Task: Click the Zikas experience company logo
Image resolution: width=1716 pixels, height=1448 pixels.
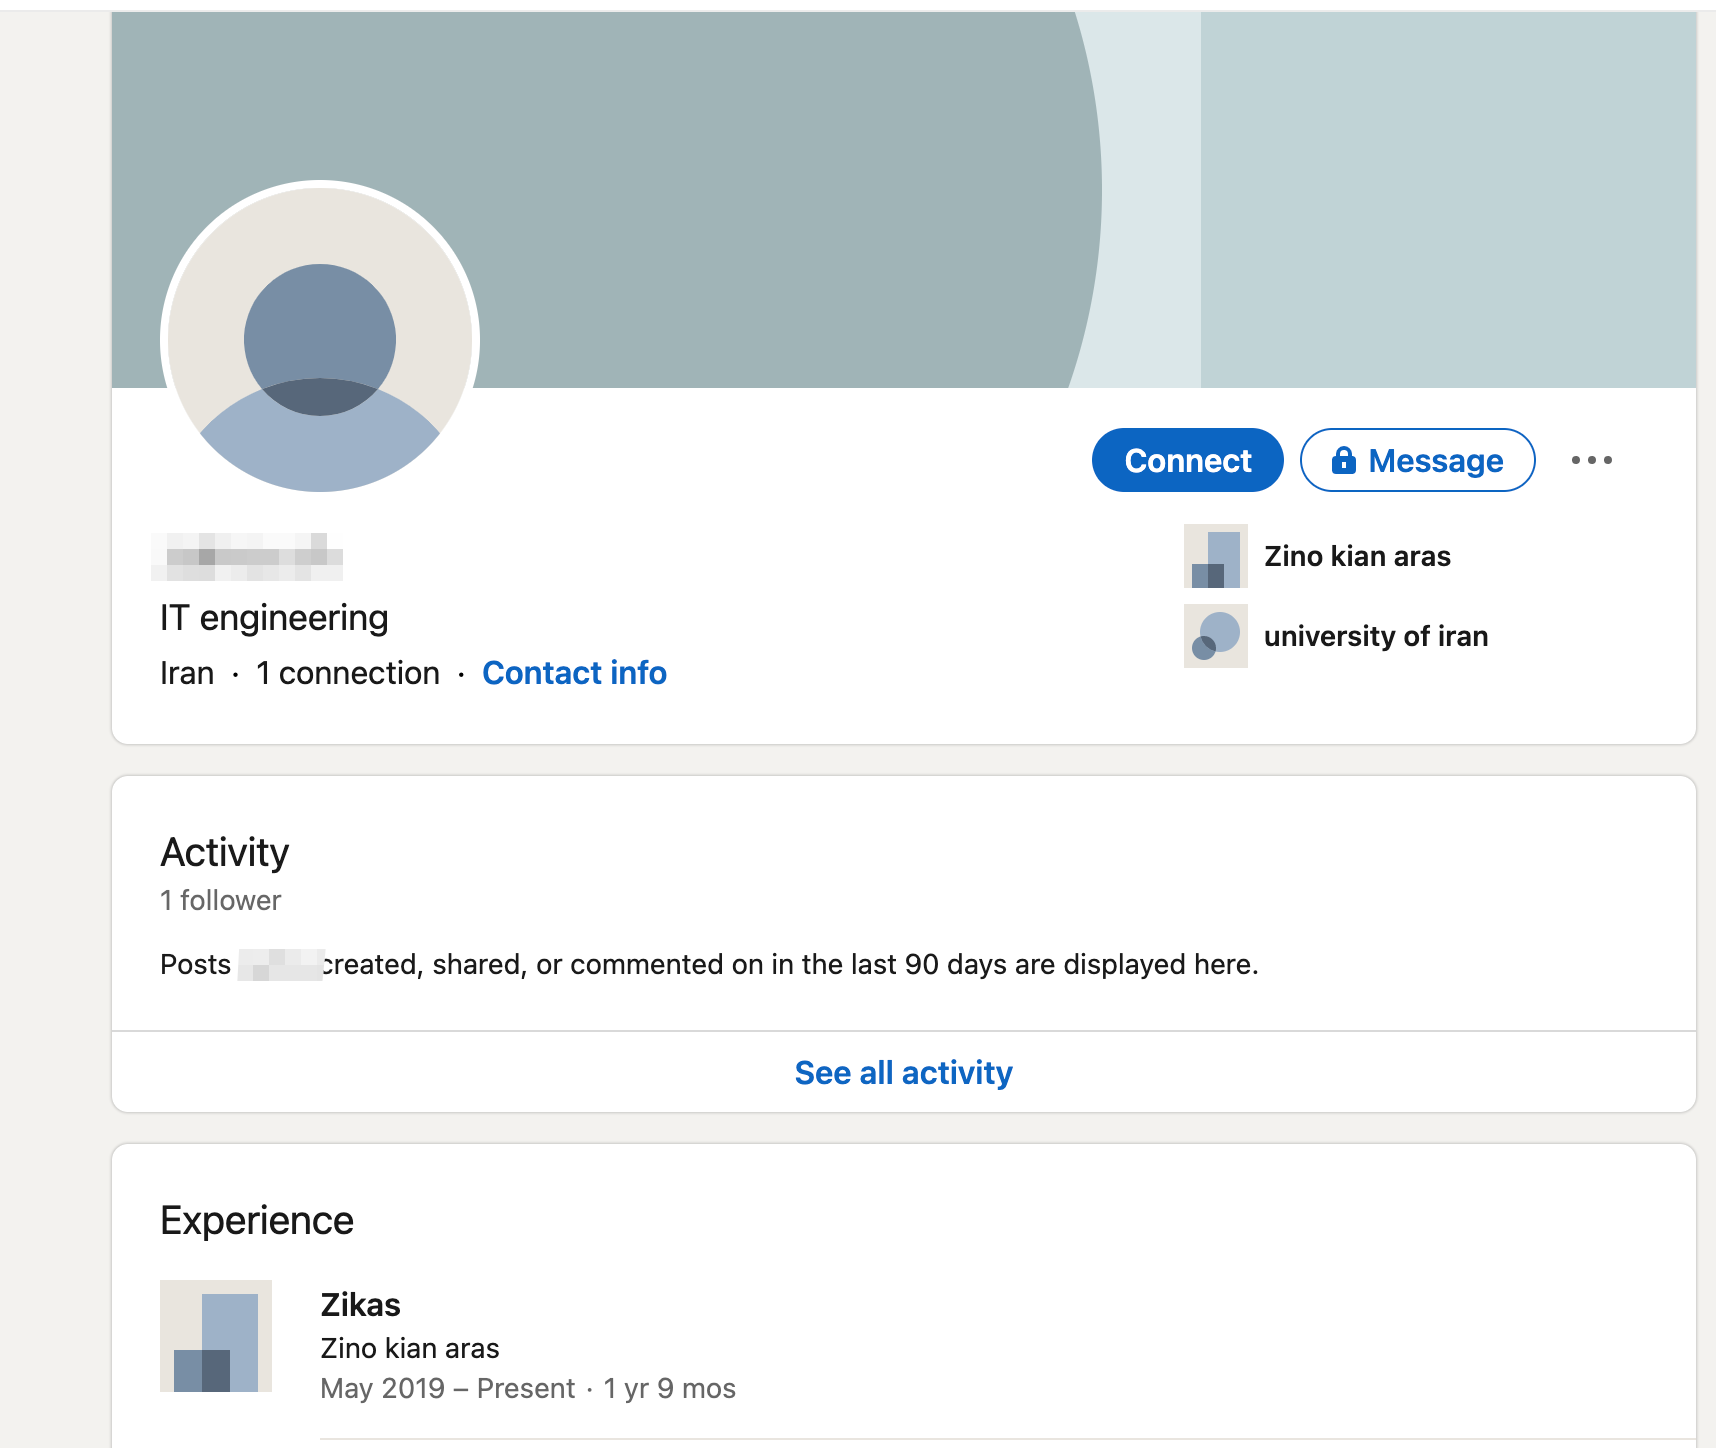Action: coord(216,1336)
